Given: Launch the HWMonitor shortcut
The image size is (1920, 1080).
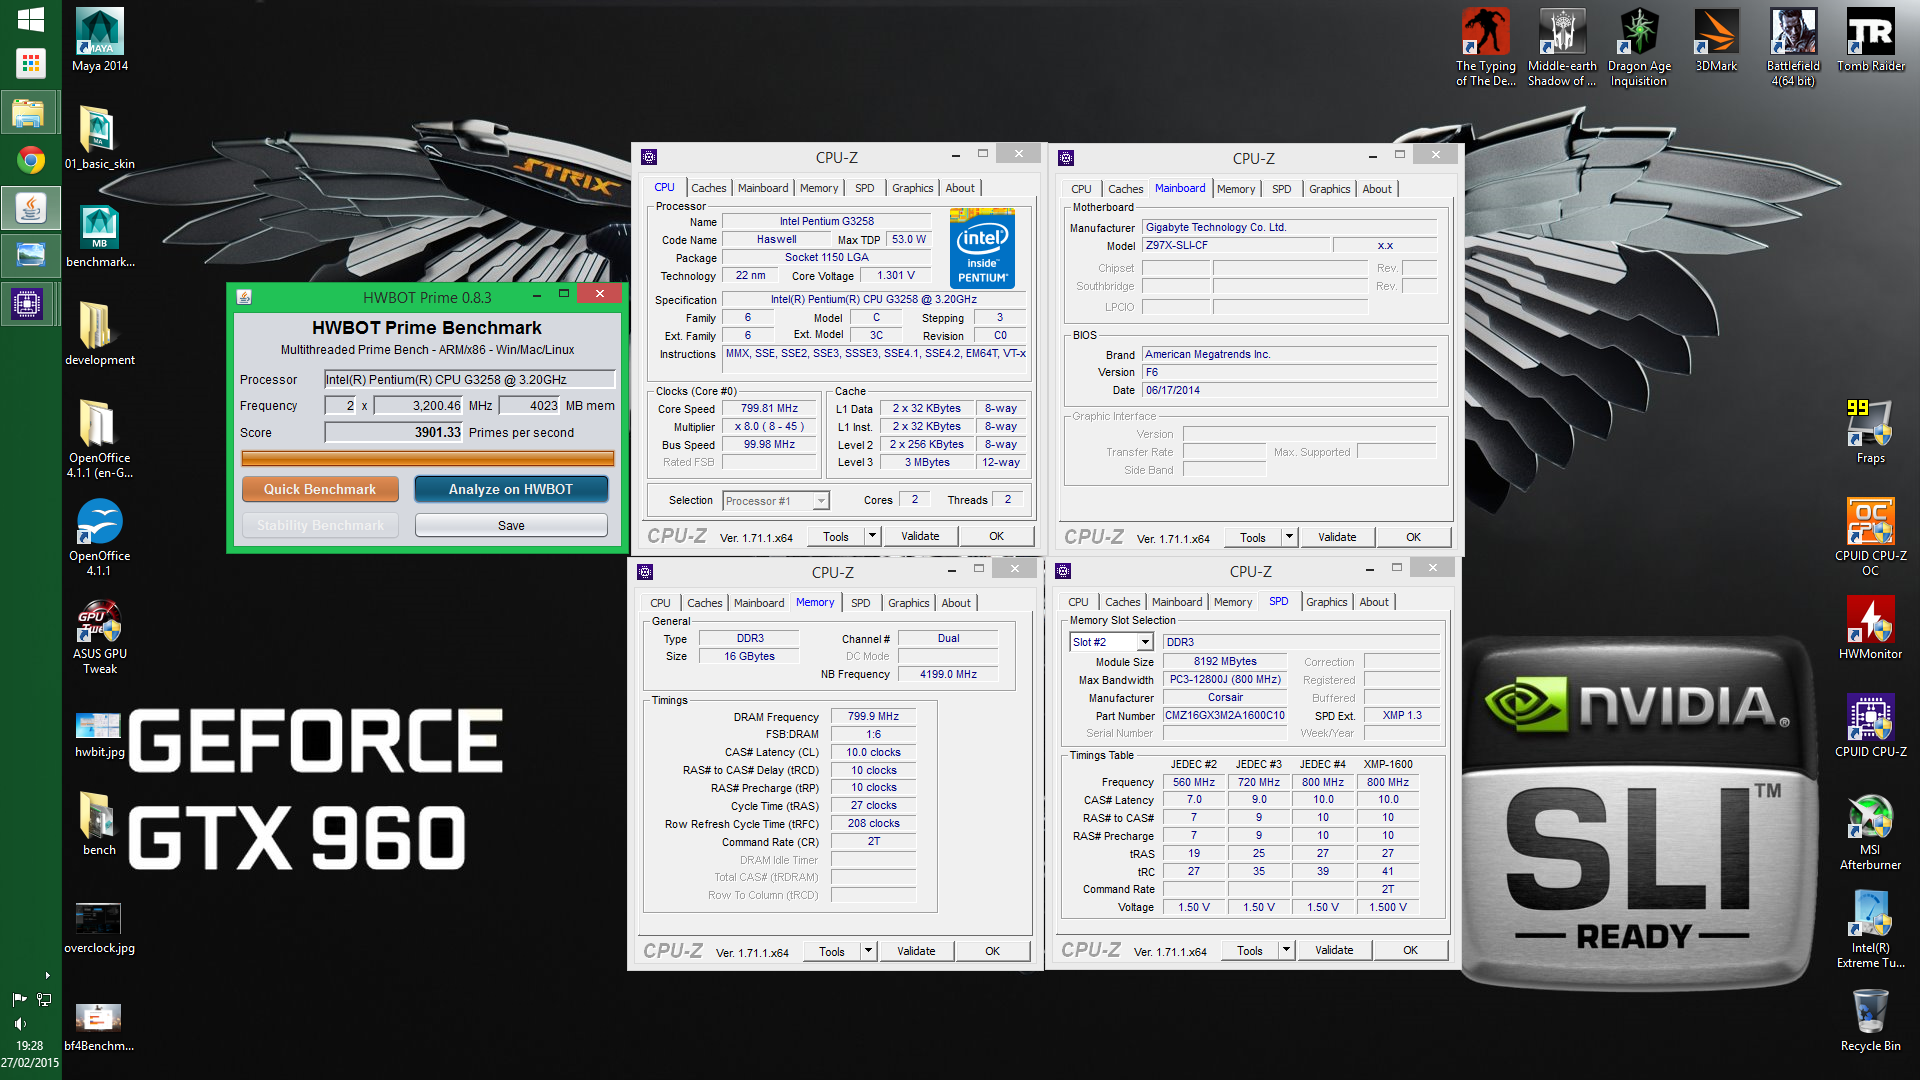Looking at the screenshot, I should [x=1870, y=628].
